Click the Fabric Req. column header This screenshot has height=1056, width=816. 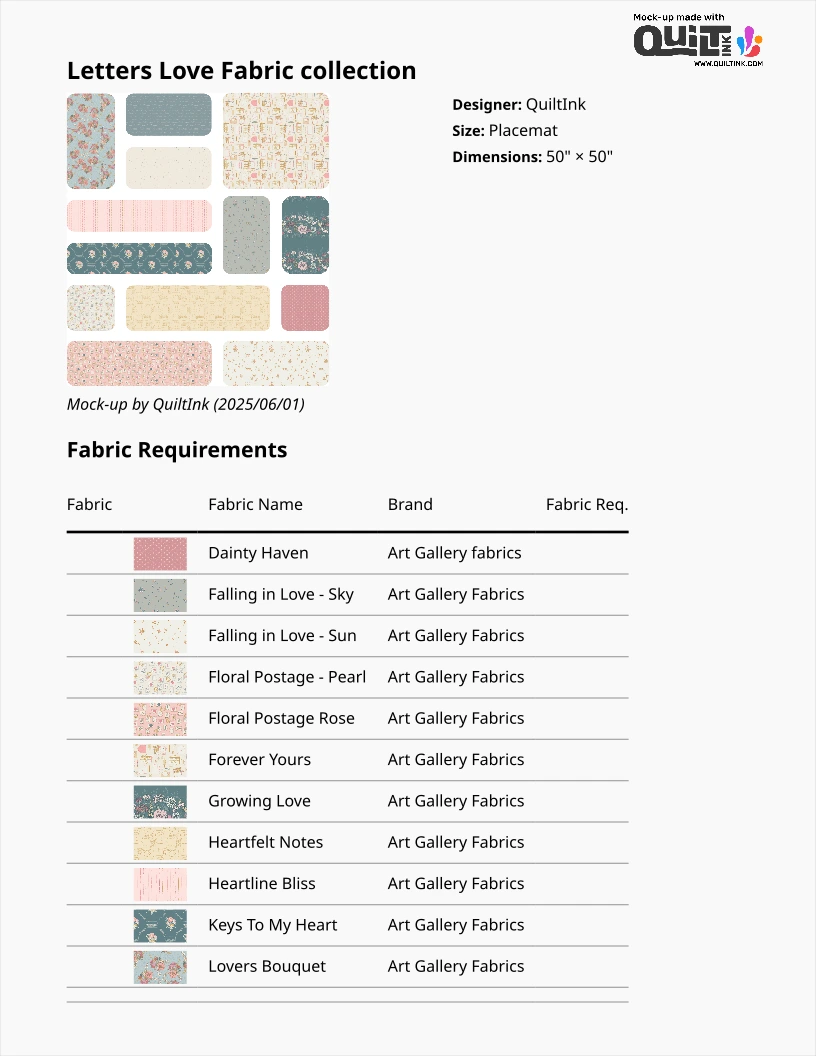[x=586, y=504]
